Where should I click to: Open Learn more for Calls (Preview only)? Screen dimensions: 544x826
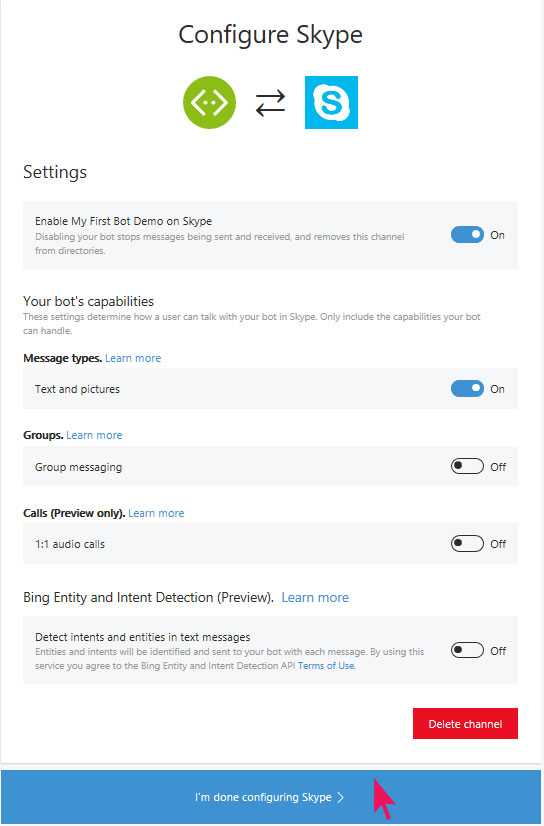[x=156, y=513]
